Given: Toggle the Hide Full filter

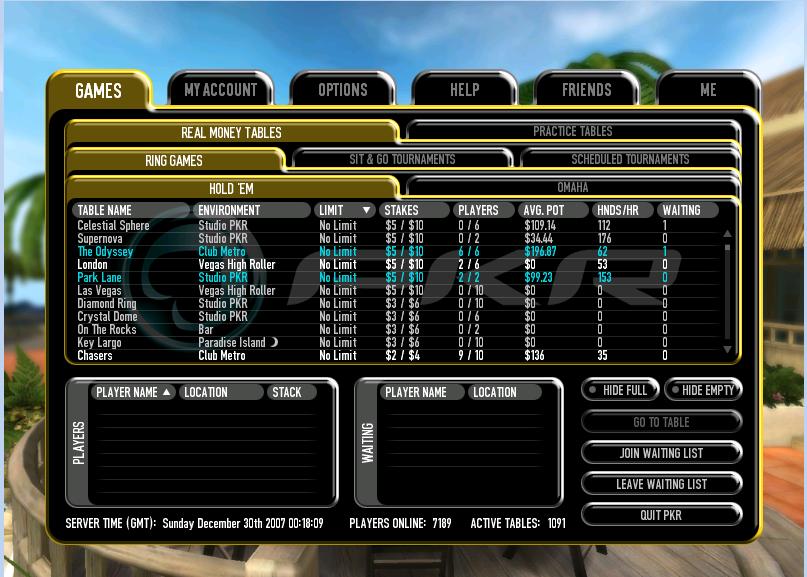Looking at the screenshot, I should point(620,390).
